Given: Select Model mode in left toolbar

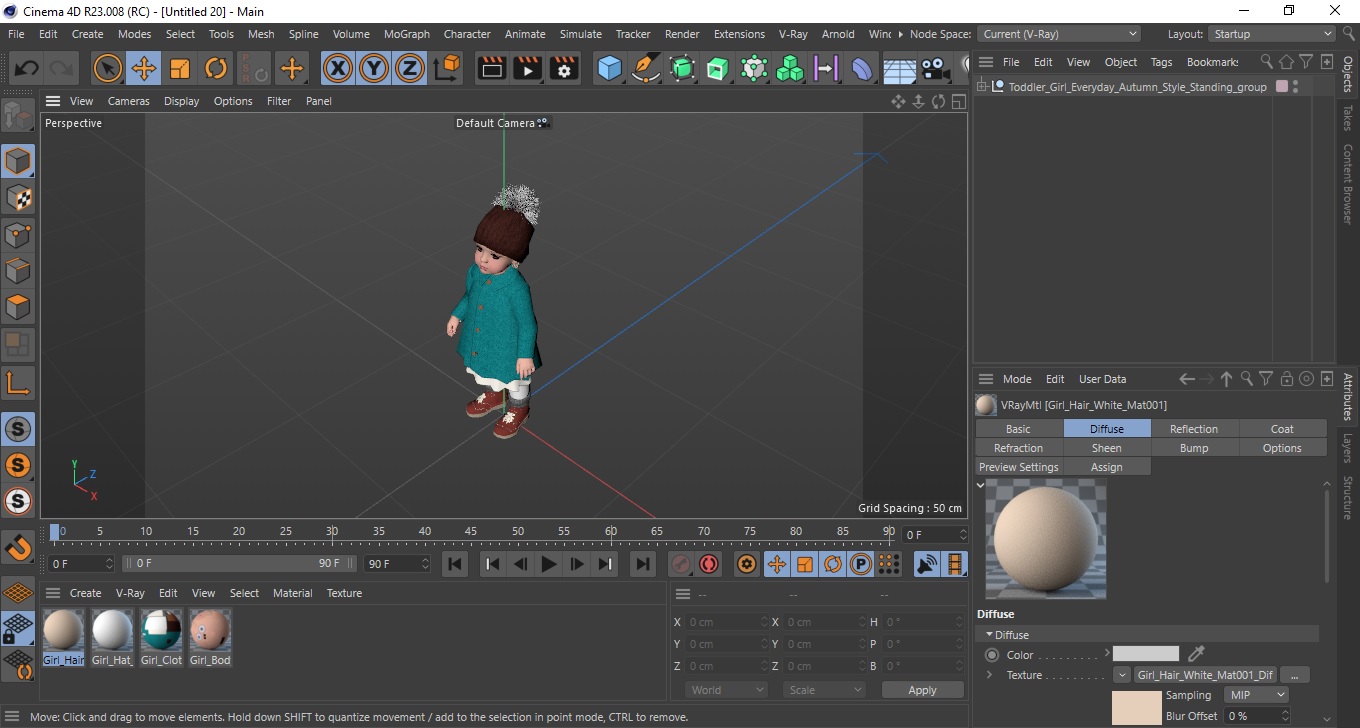Looking at the screenshot, I should 17,161.
